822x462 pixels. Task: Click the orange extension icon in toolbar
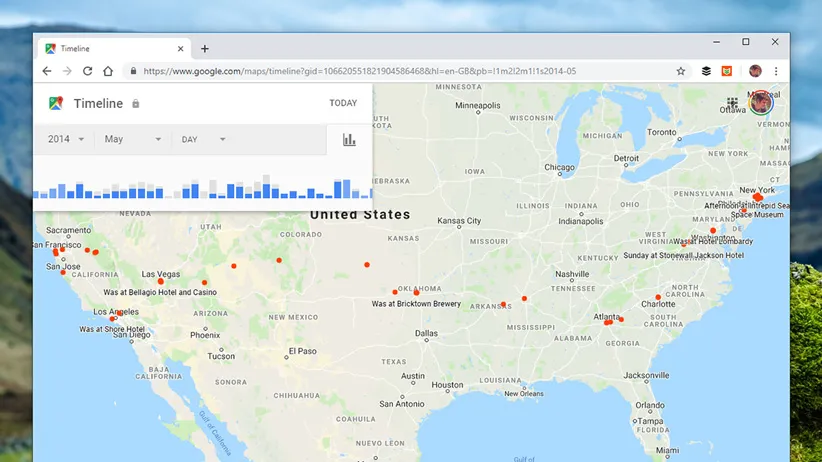point(730,71)
